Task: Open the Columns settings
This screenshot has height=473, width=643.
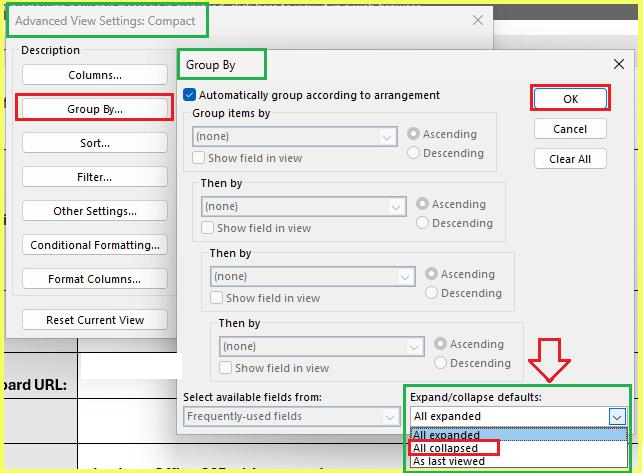Action: (x=95, y=75)
